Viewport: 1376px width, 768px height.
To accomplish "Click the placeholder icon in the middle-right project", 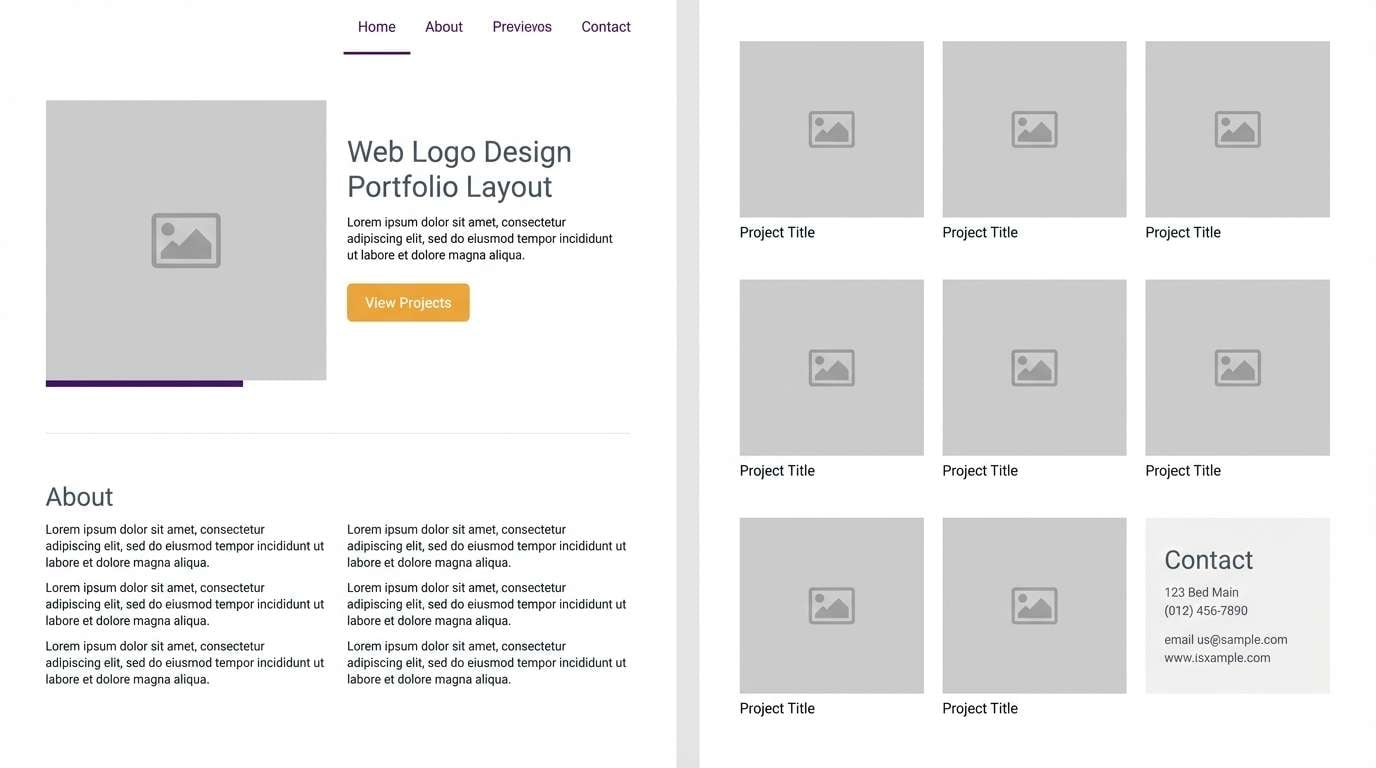I will tap(1237, 367).
